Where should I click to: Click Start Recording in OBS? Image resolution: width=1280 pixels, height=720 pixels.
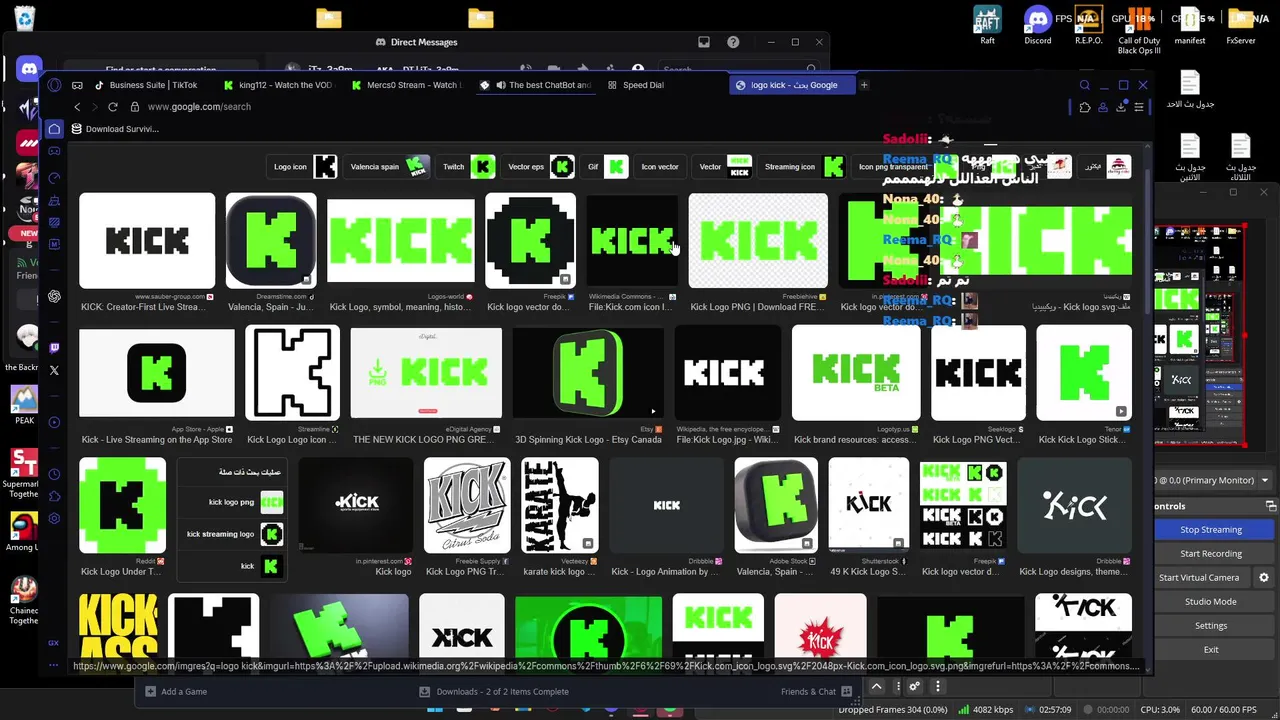pos(1211,554)
